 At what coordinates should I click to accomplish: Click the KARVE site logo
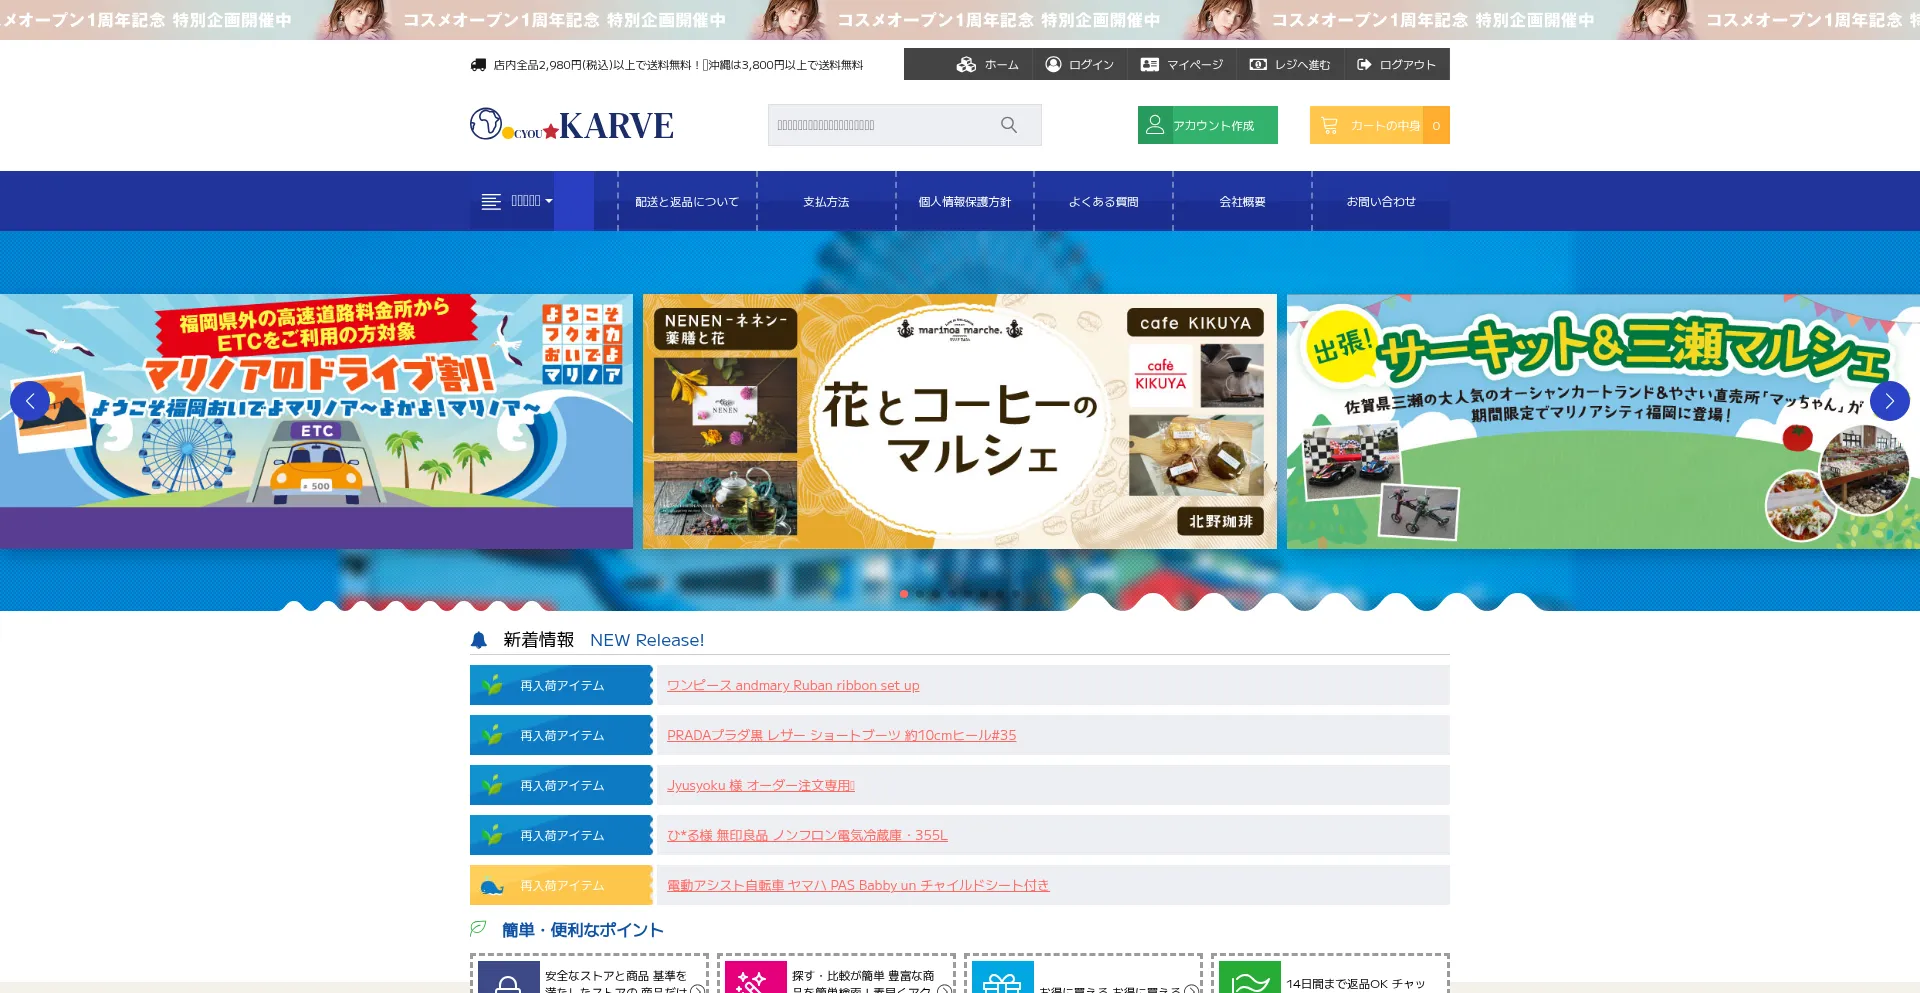(572, 125)
